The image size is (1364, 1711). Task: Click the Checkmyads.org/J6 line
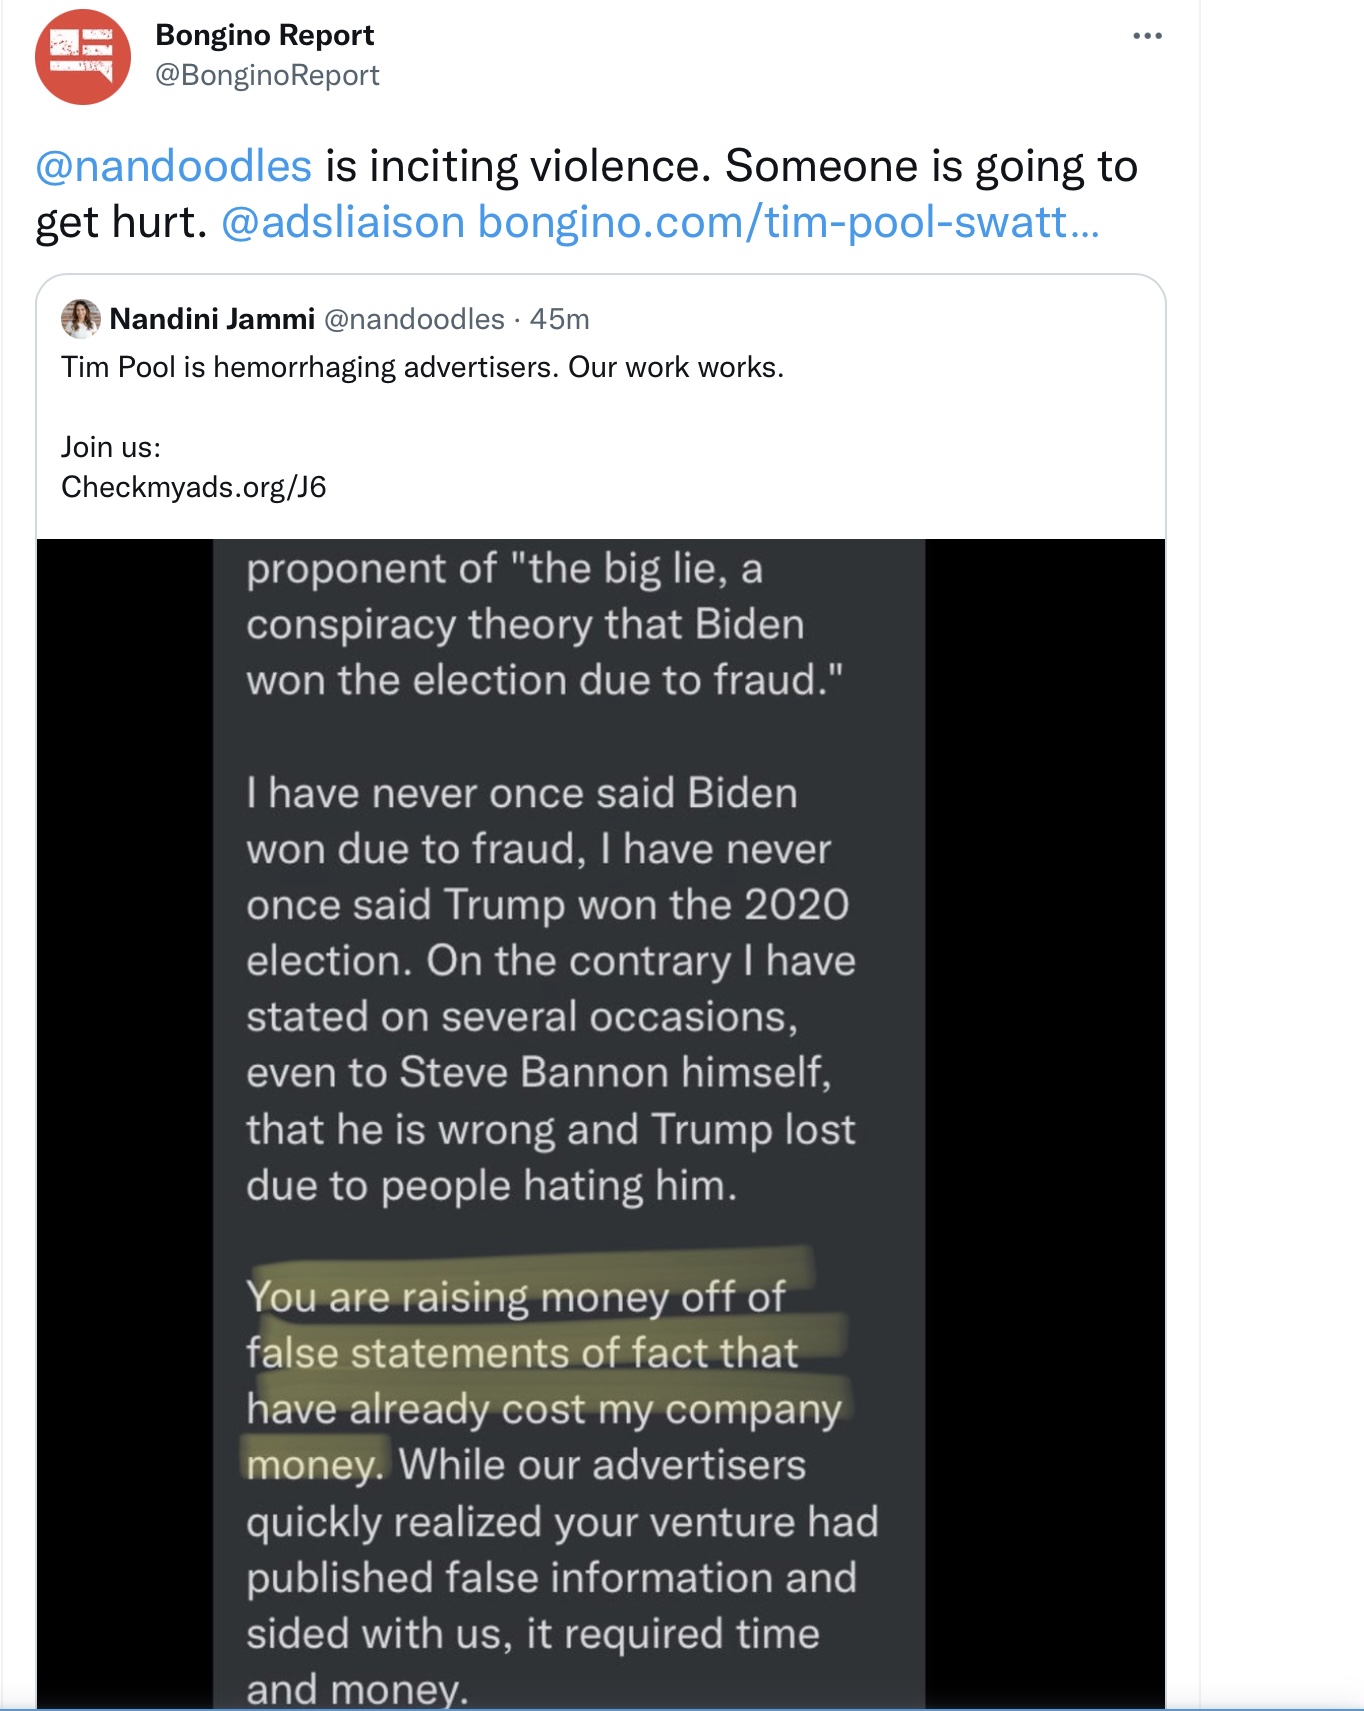point(194,487)
